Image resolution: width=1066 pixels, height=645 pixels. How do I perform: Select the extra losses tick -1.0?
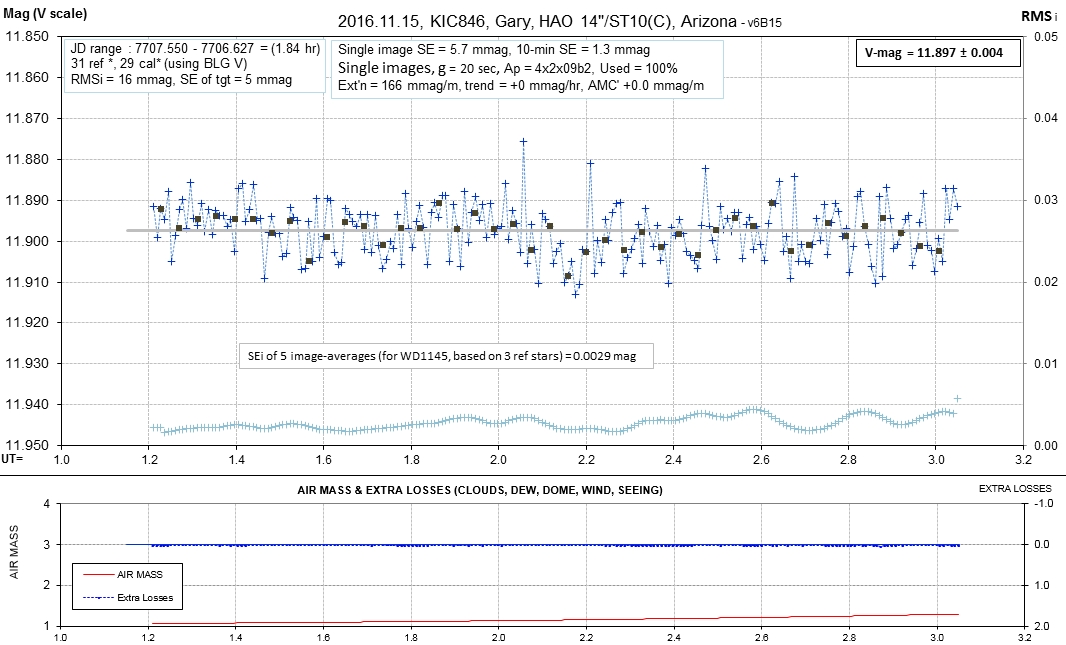(x=1044, y=504)
